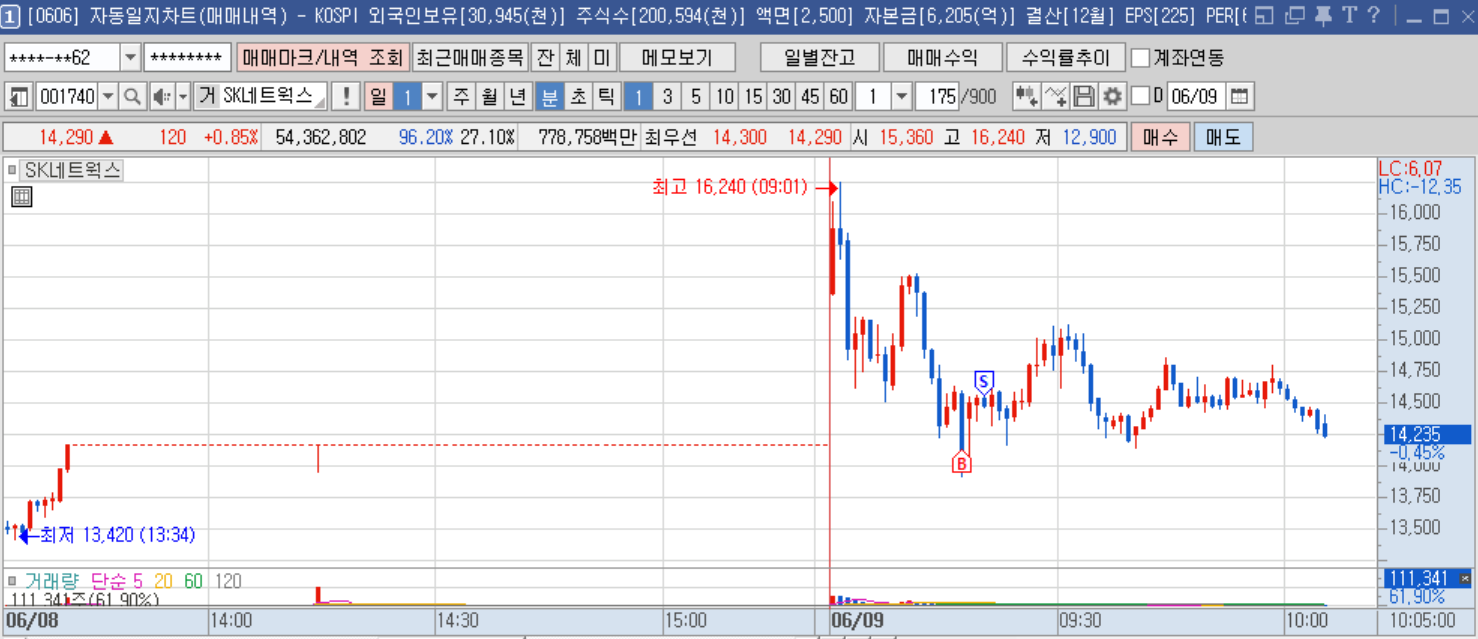Click the 체 executed button
The width and height of the screenshot is (1478, 639).
point(573,58)
